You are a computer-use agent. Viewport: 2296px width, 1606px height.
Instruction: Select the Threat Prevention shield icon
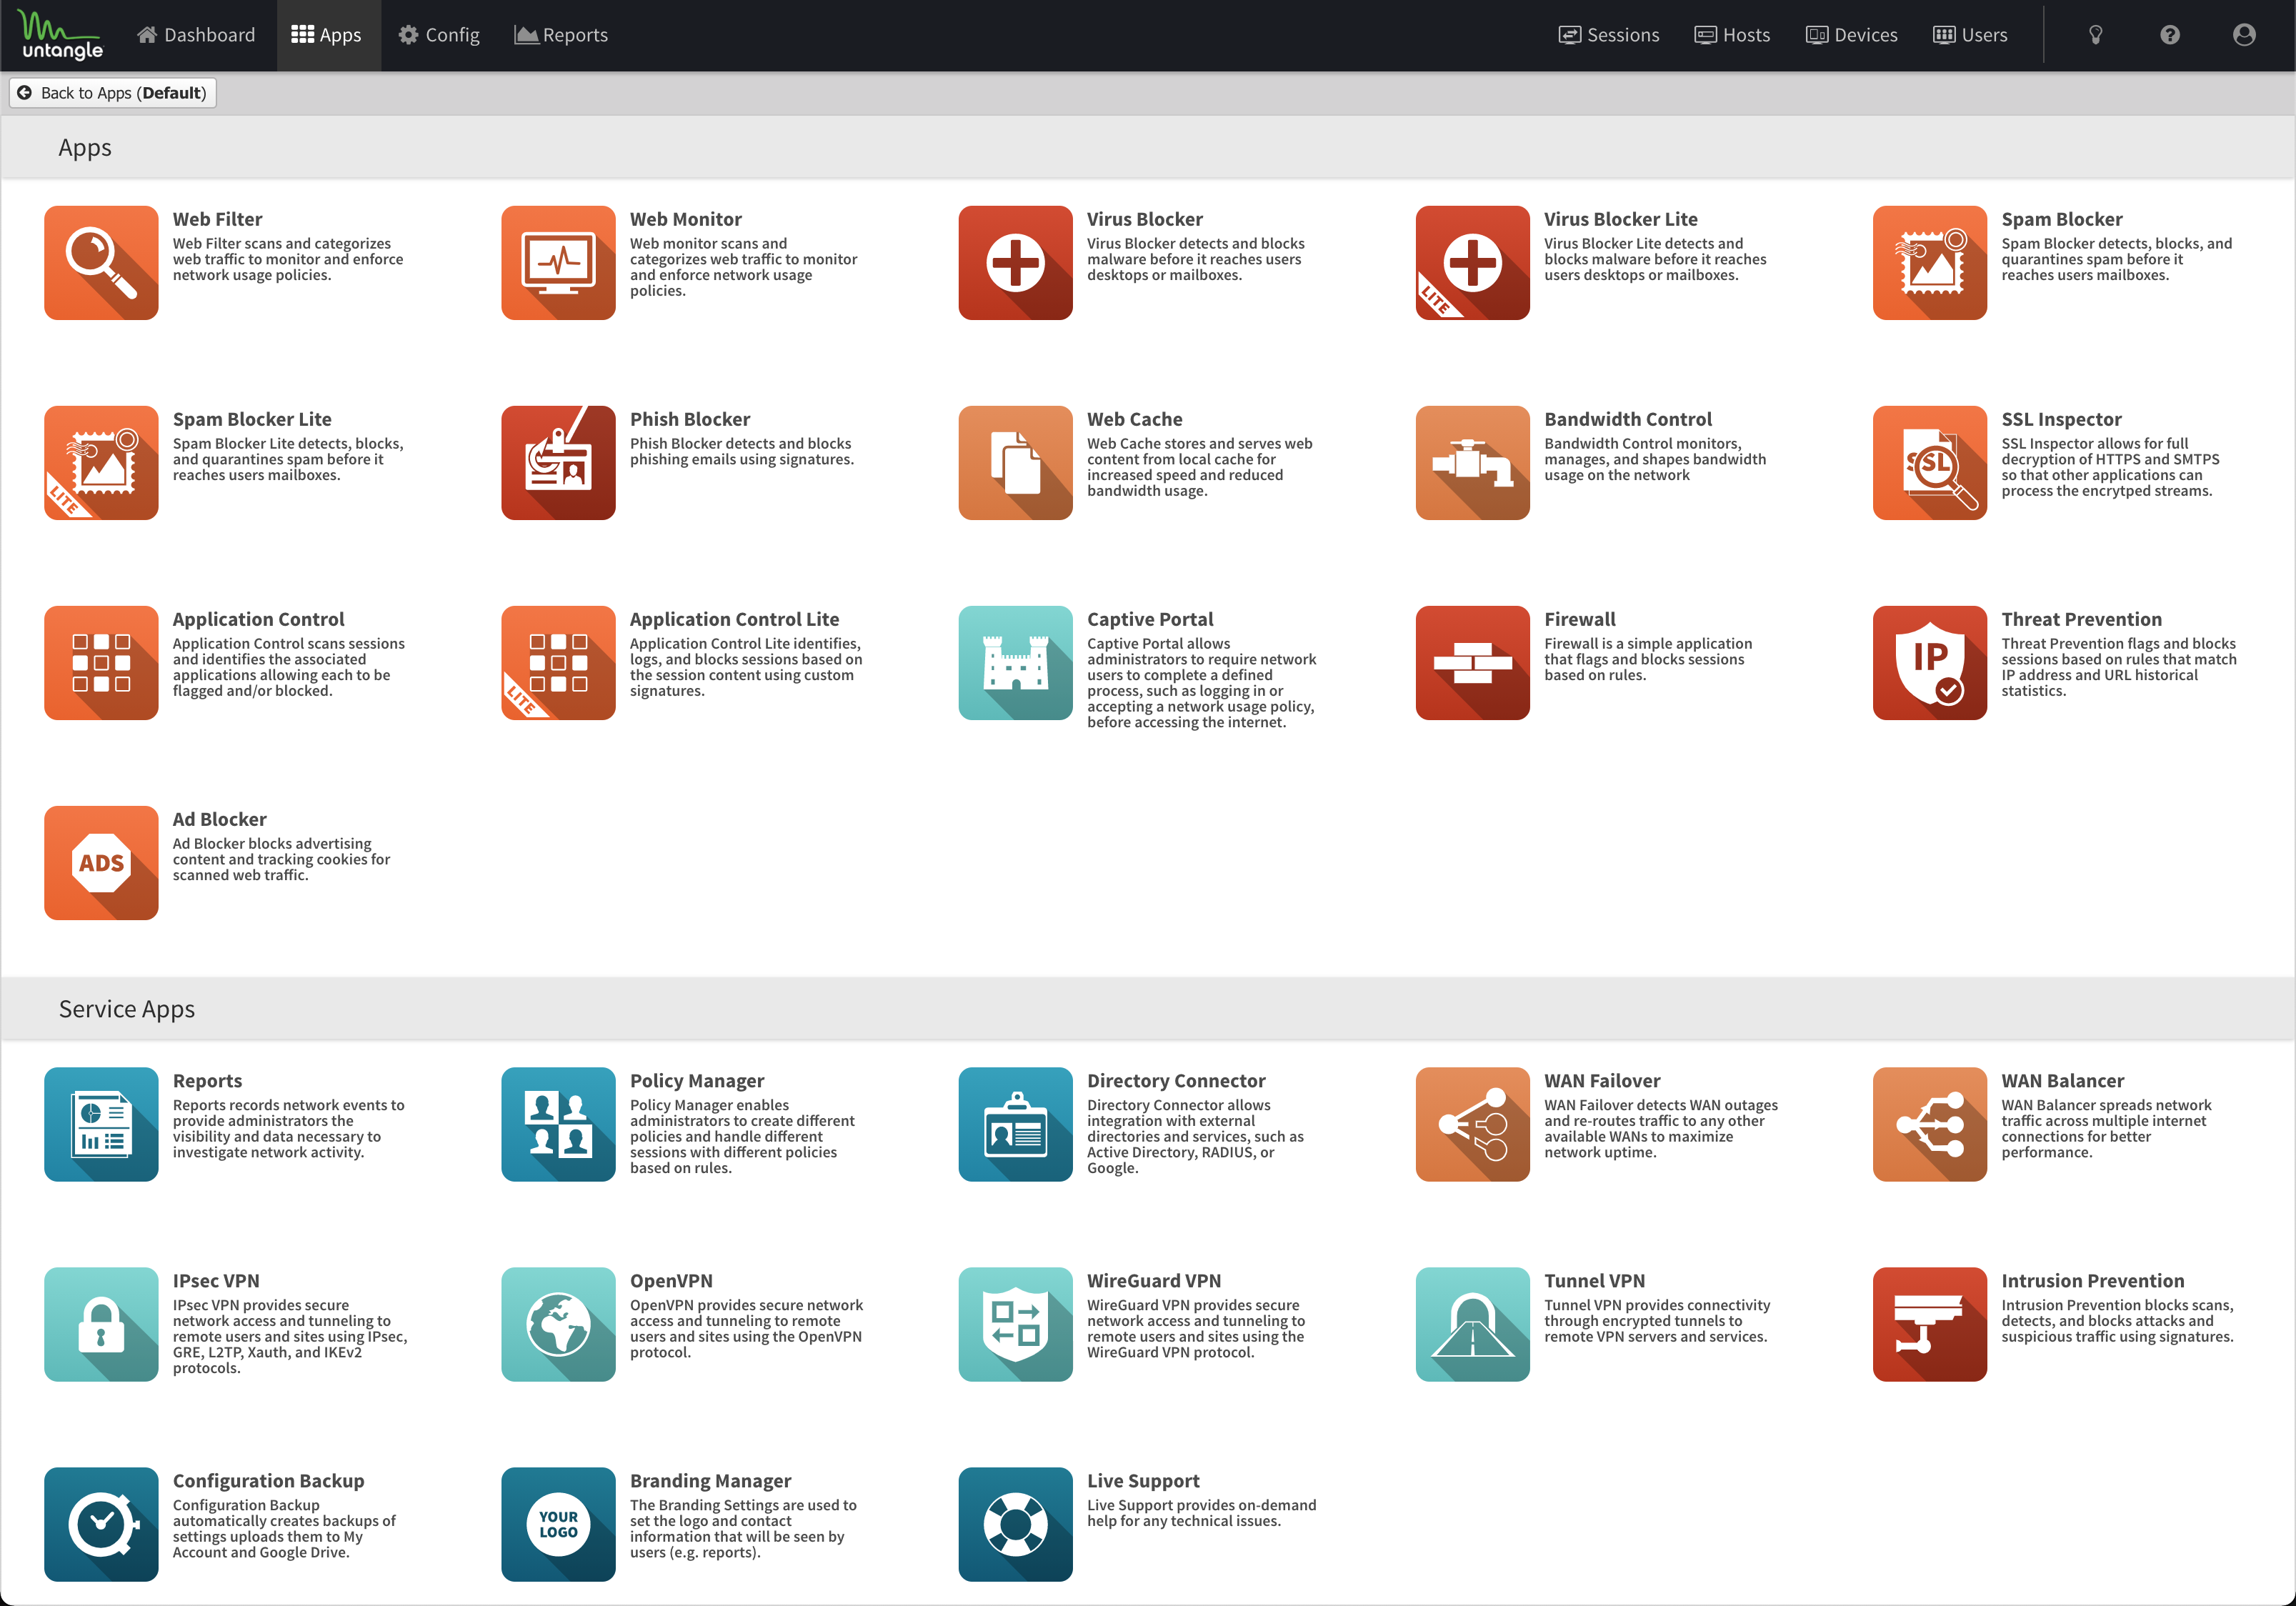[1929, 663]
